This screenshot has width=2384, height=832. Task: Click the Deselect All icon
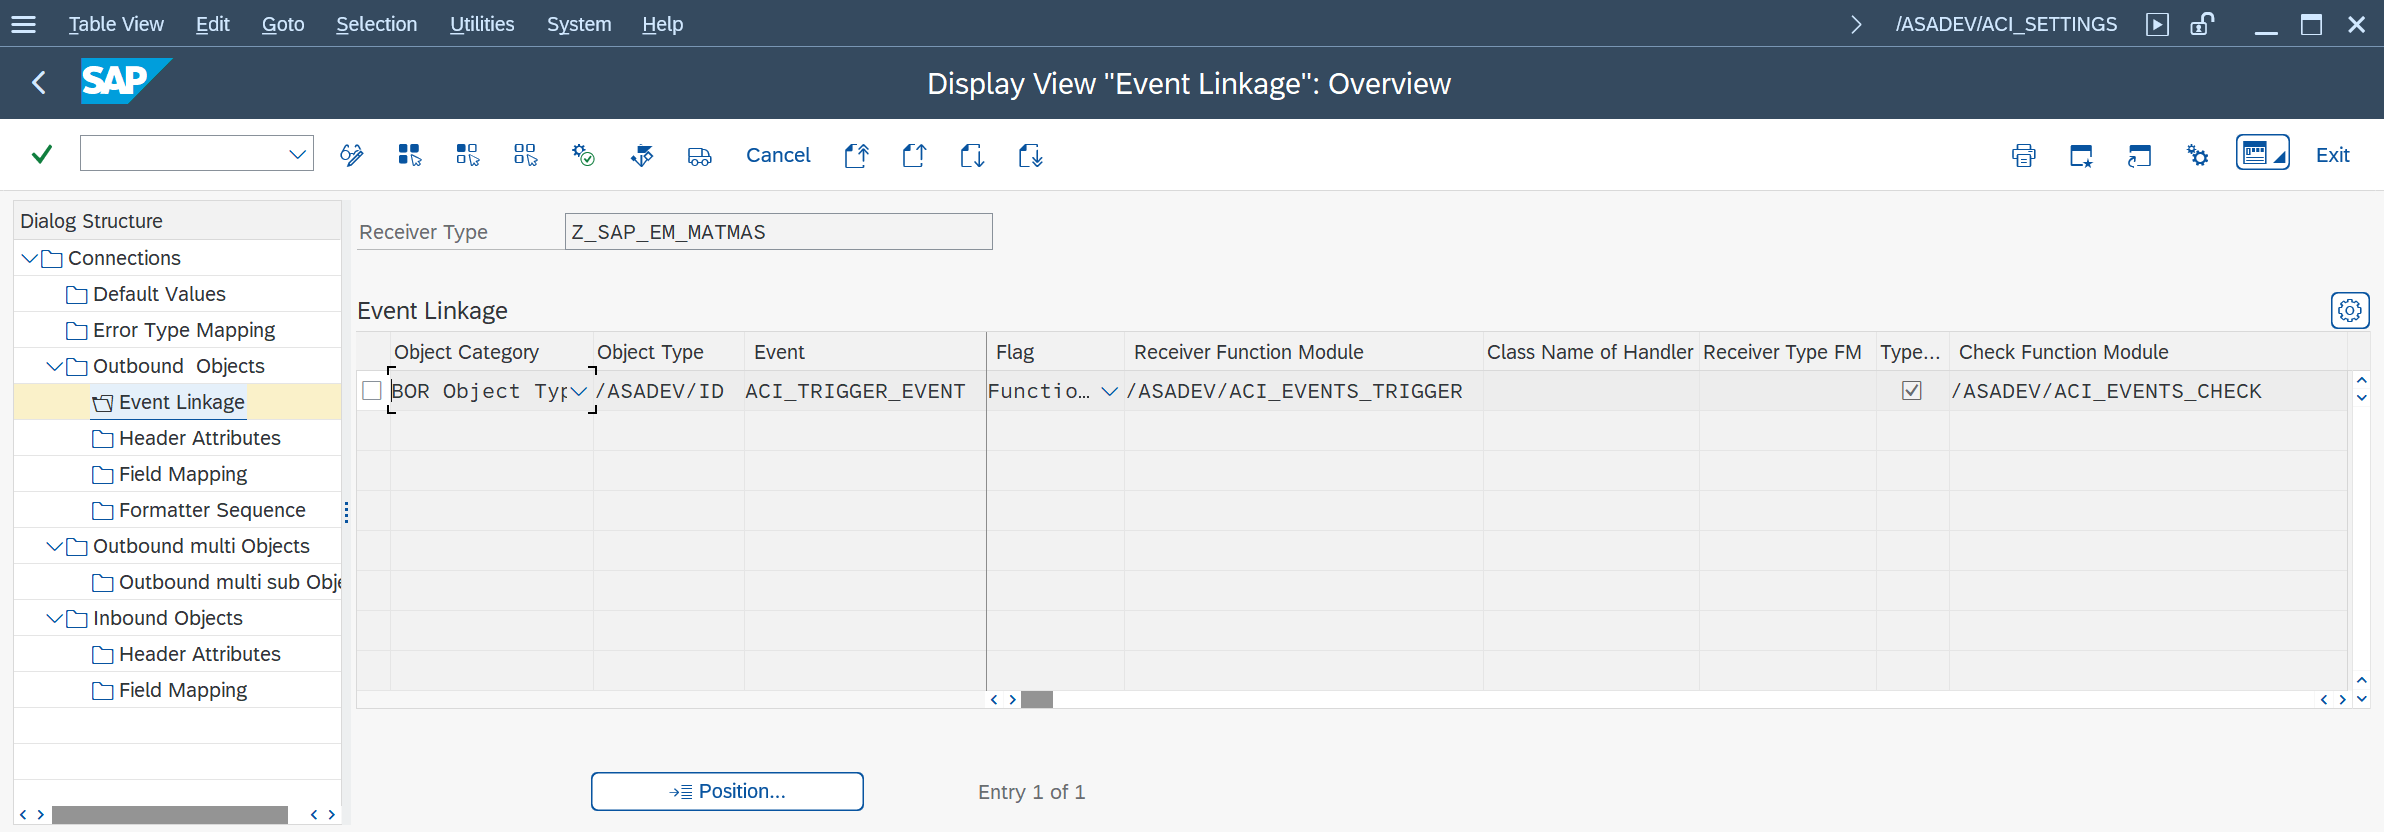coord(525,155)
